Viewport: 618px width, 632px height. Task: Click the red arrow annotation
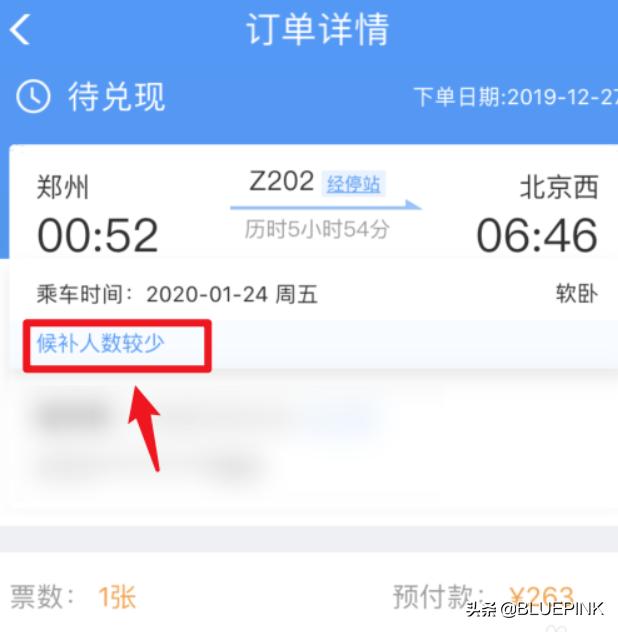coord(145,428)
